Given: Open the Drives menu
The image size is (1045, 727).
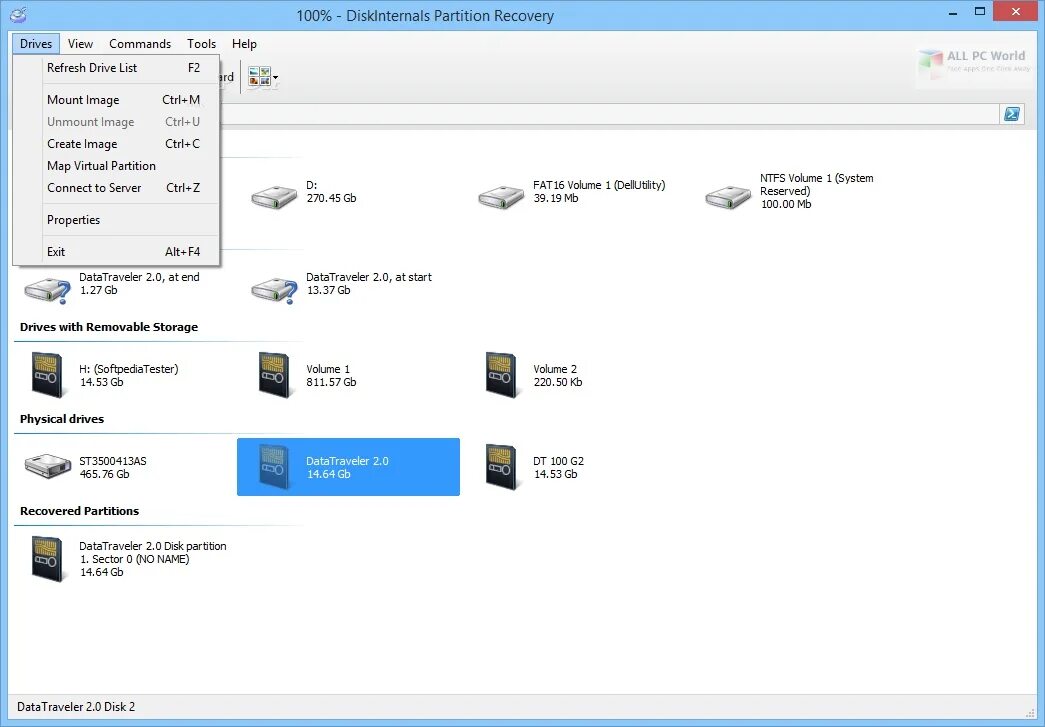Looking at the screenshot, I should click(36, 44).
